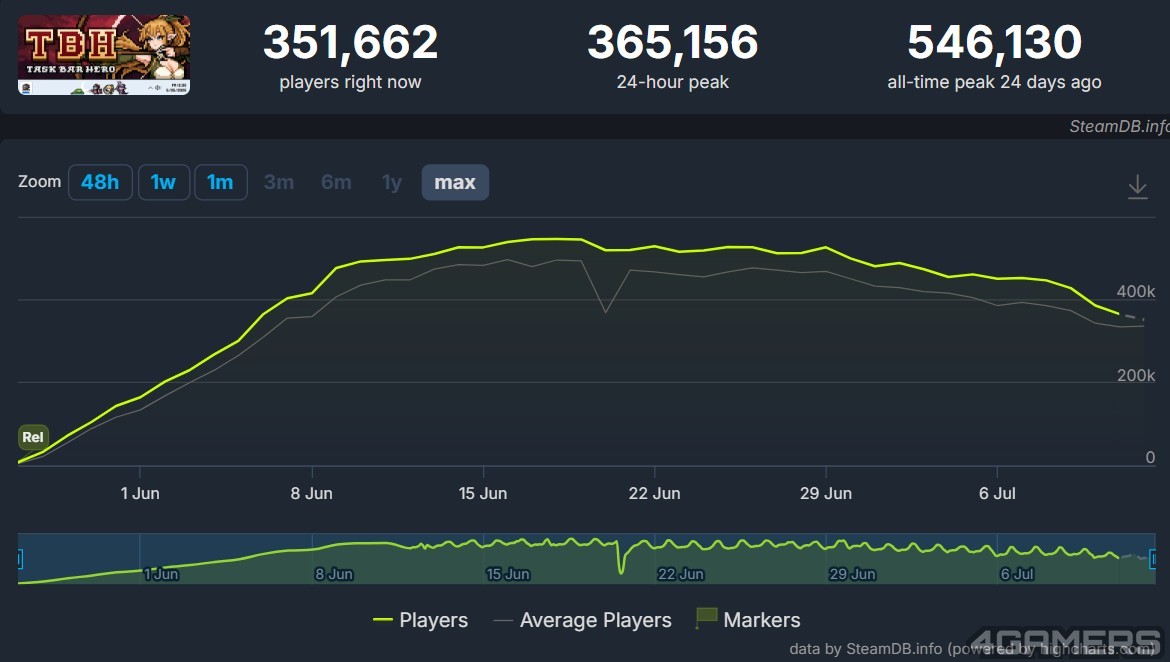The width and height of the screenshot is (1170, 662).
Task: Click the navigator chart near 15 Jun
Action: coord(507,558)
